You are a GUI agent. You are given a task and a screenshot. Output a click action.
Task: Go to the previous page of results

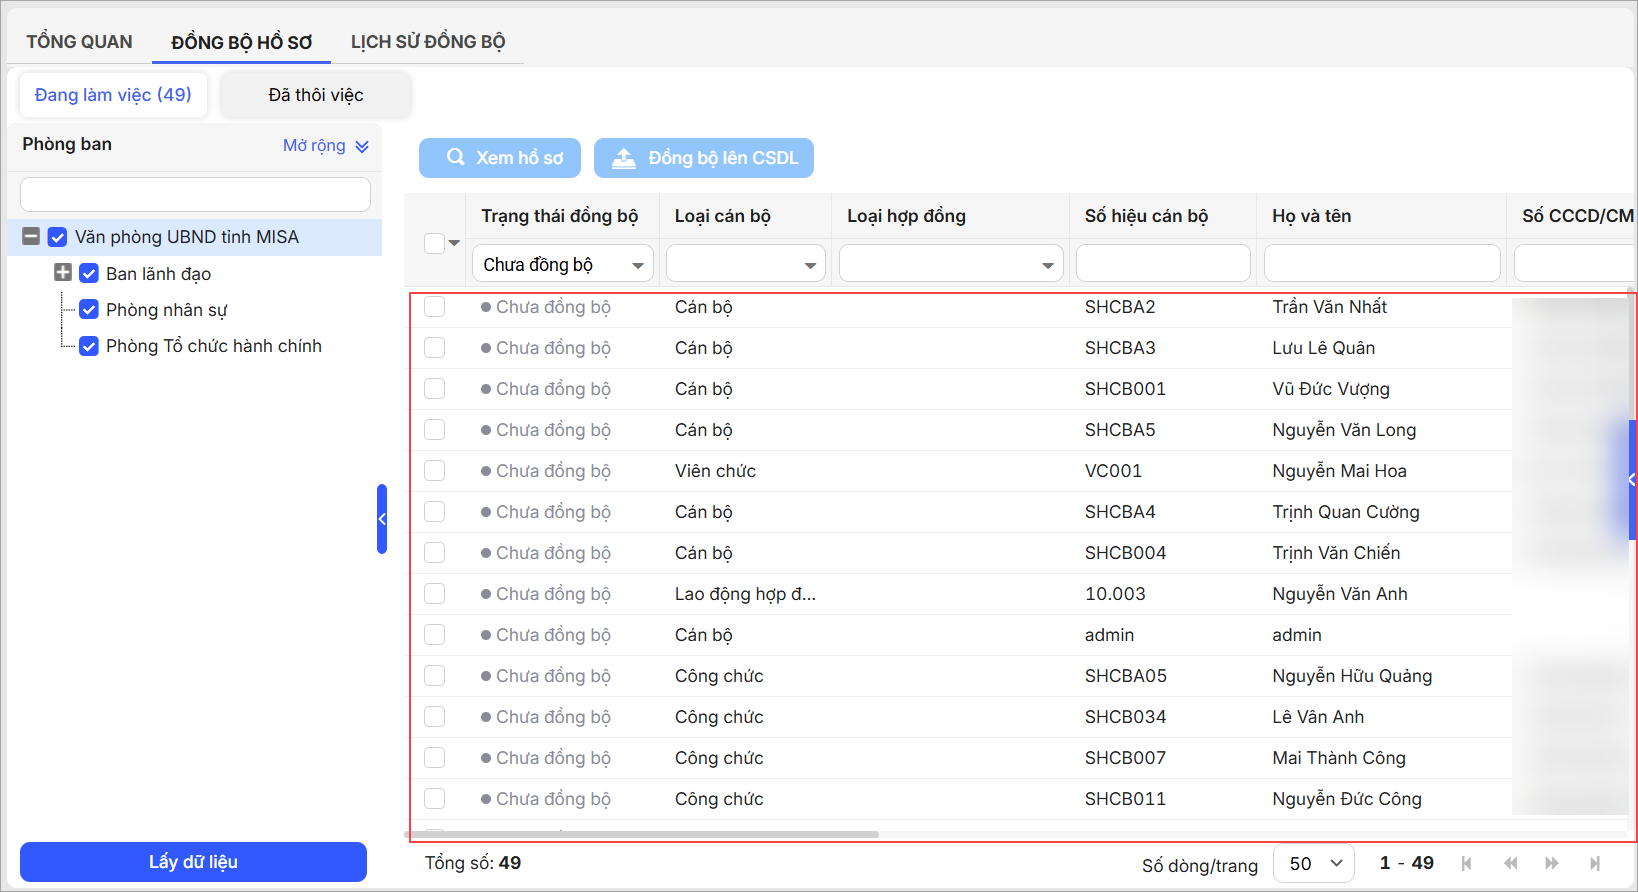(x=1510, y=863)
